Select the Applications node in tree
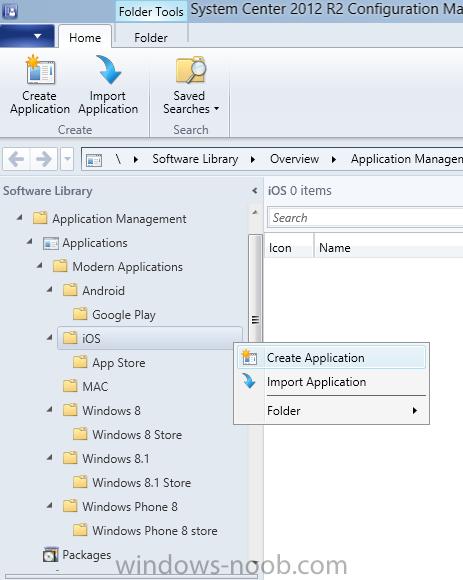The height and width of the screenshot is (580, 463). click(95, 243)
